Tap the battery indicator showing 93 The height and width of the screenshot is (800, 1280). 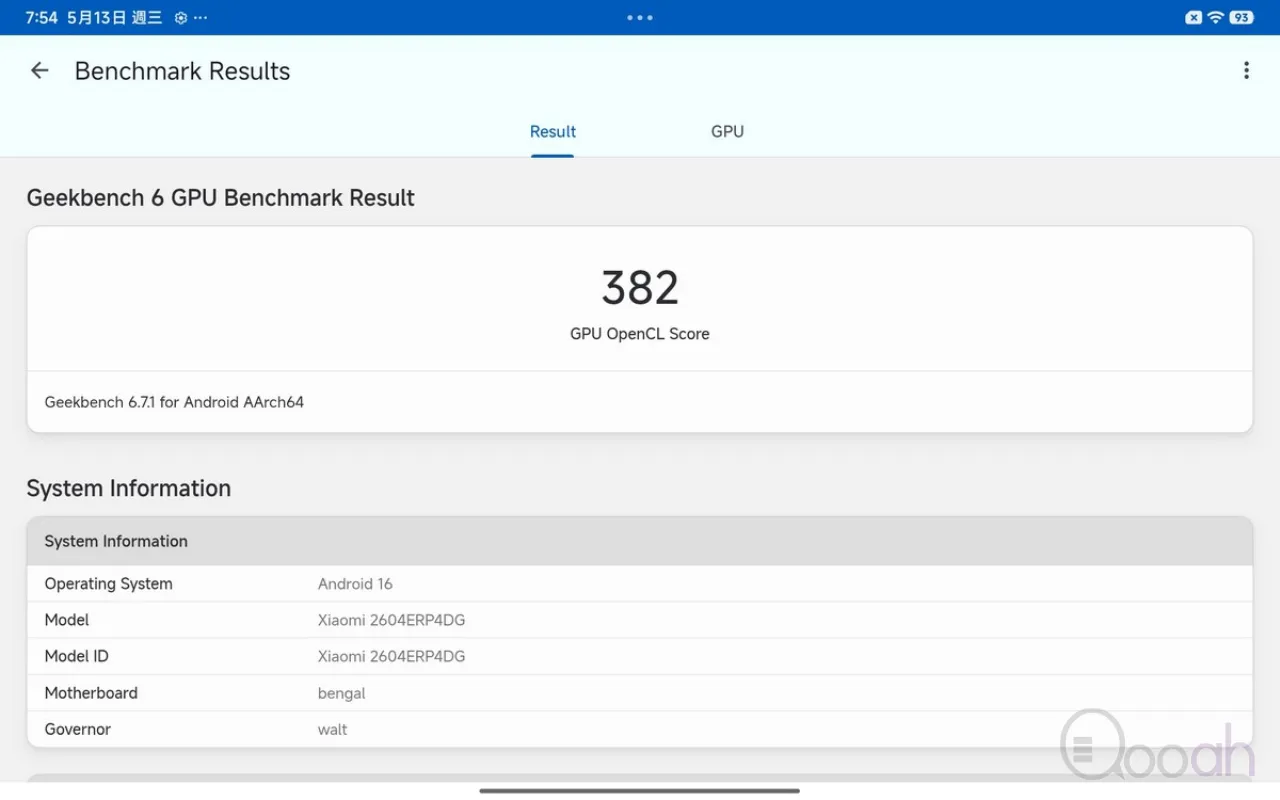point(1241,17)
